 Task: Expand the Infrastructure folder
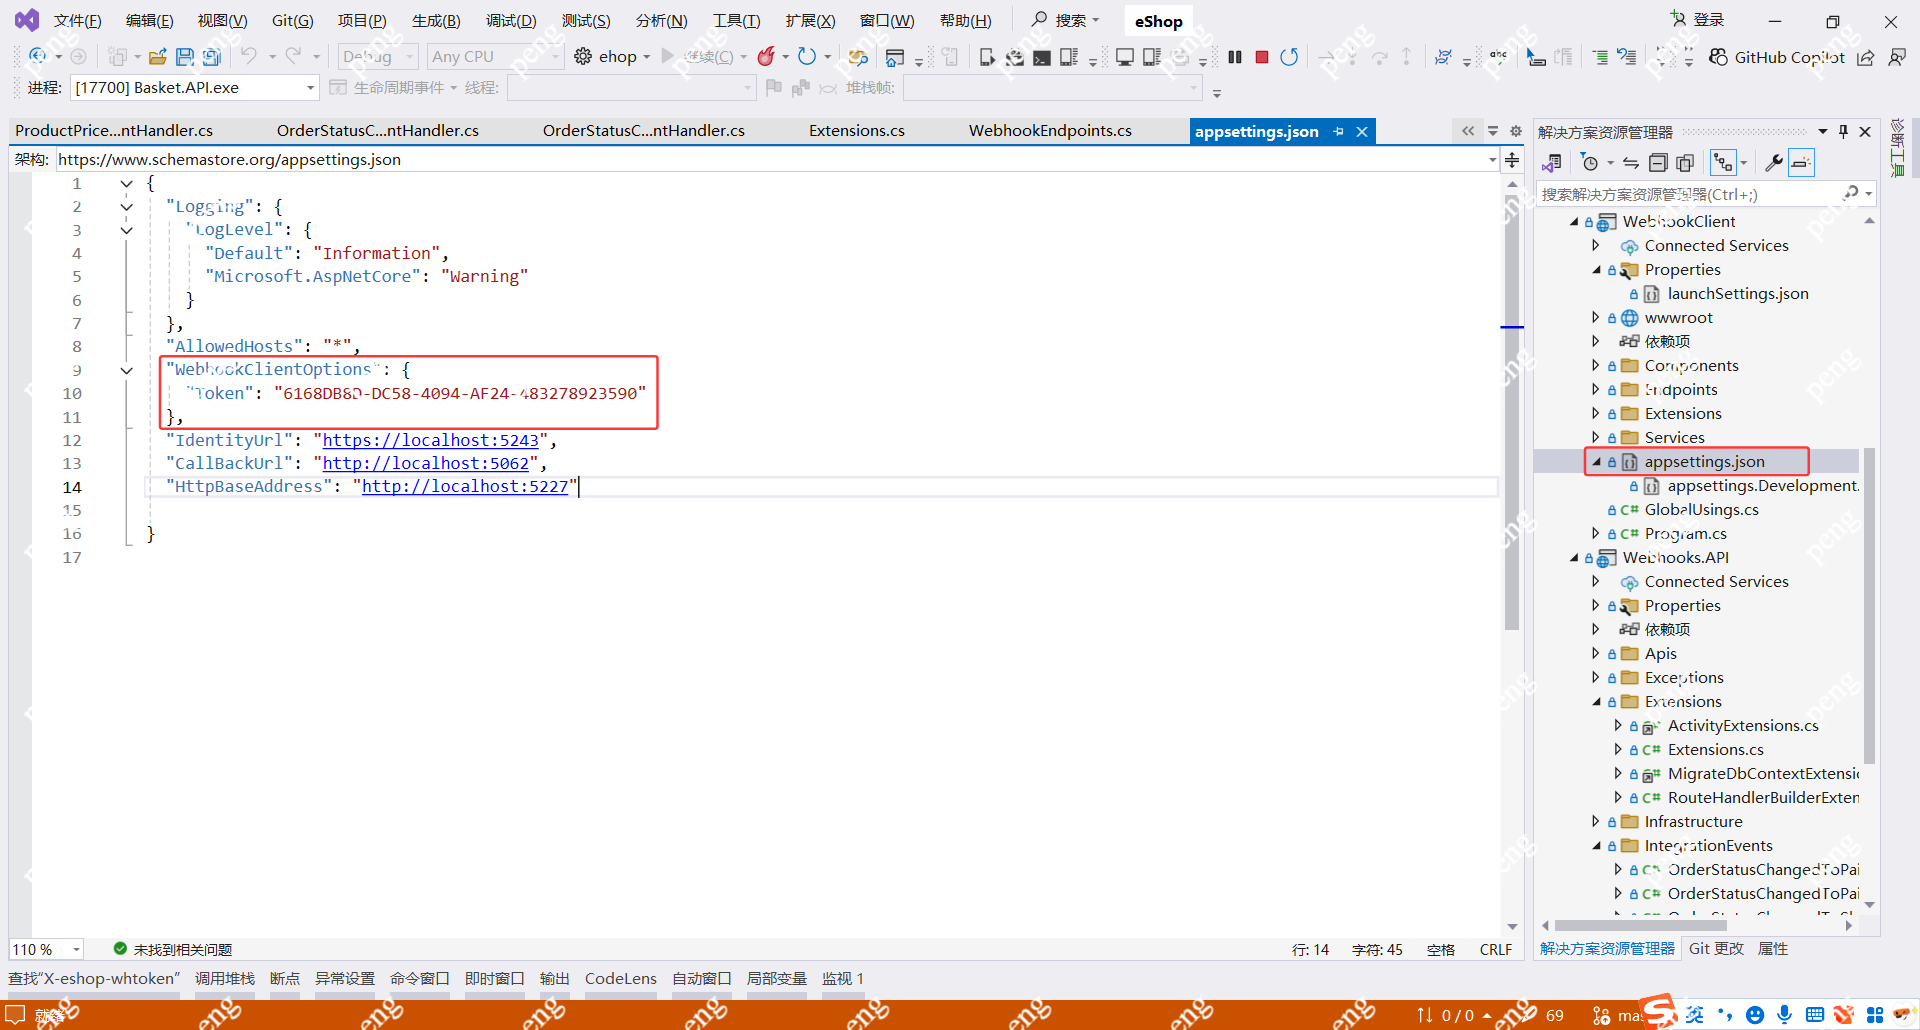[x=1596, y=822]
